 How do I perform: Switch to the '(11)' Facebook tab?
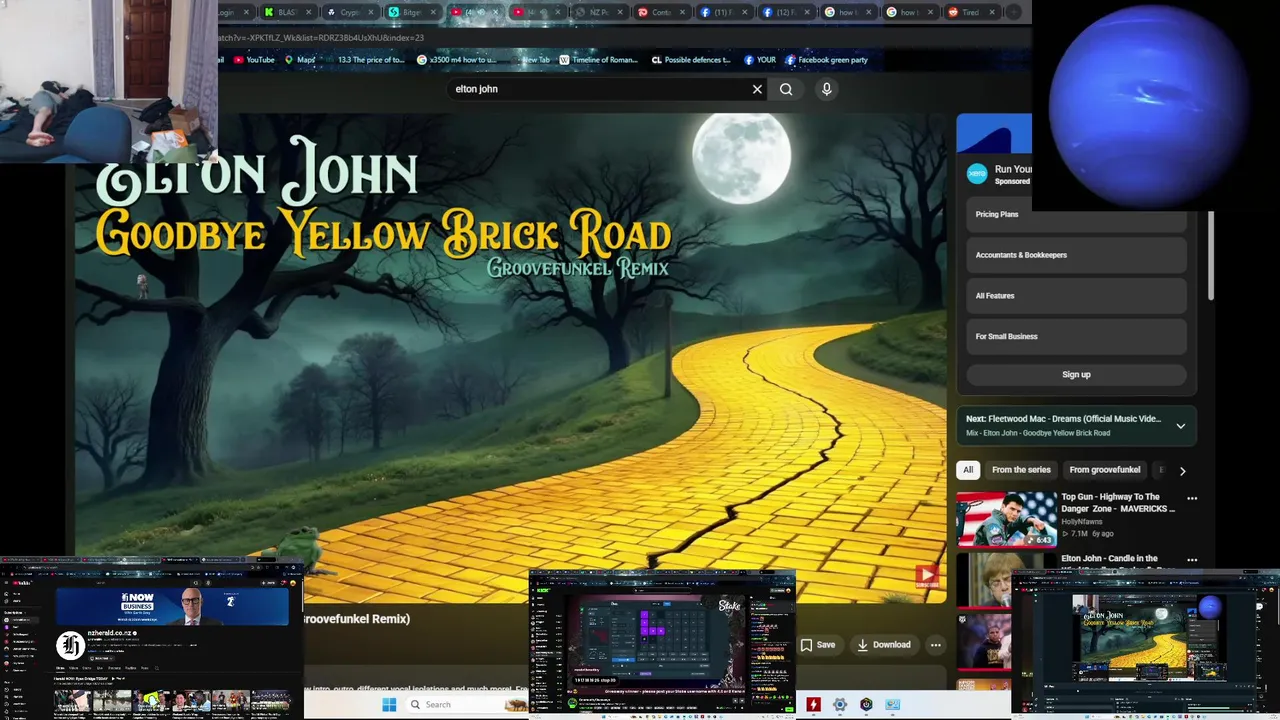723,12
